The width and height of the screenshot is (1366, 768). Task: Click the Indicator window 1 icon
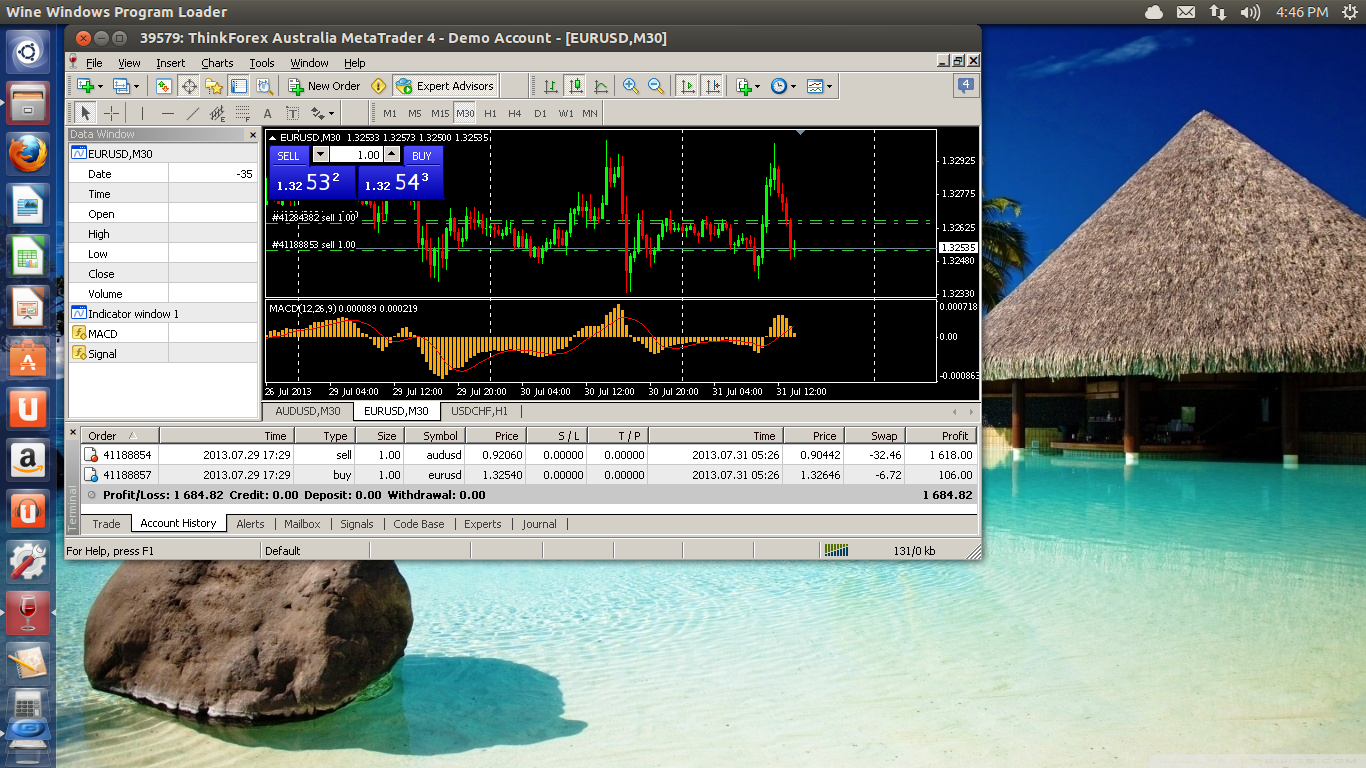(79, 314)
